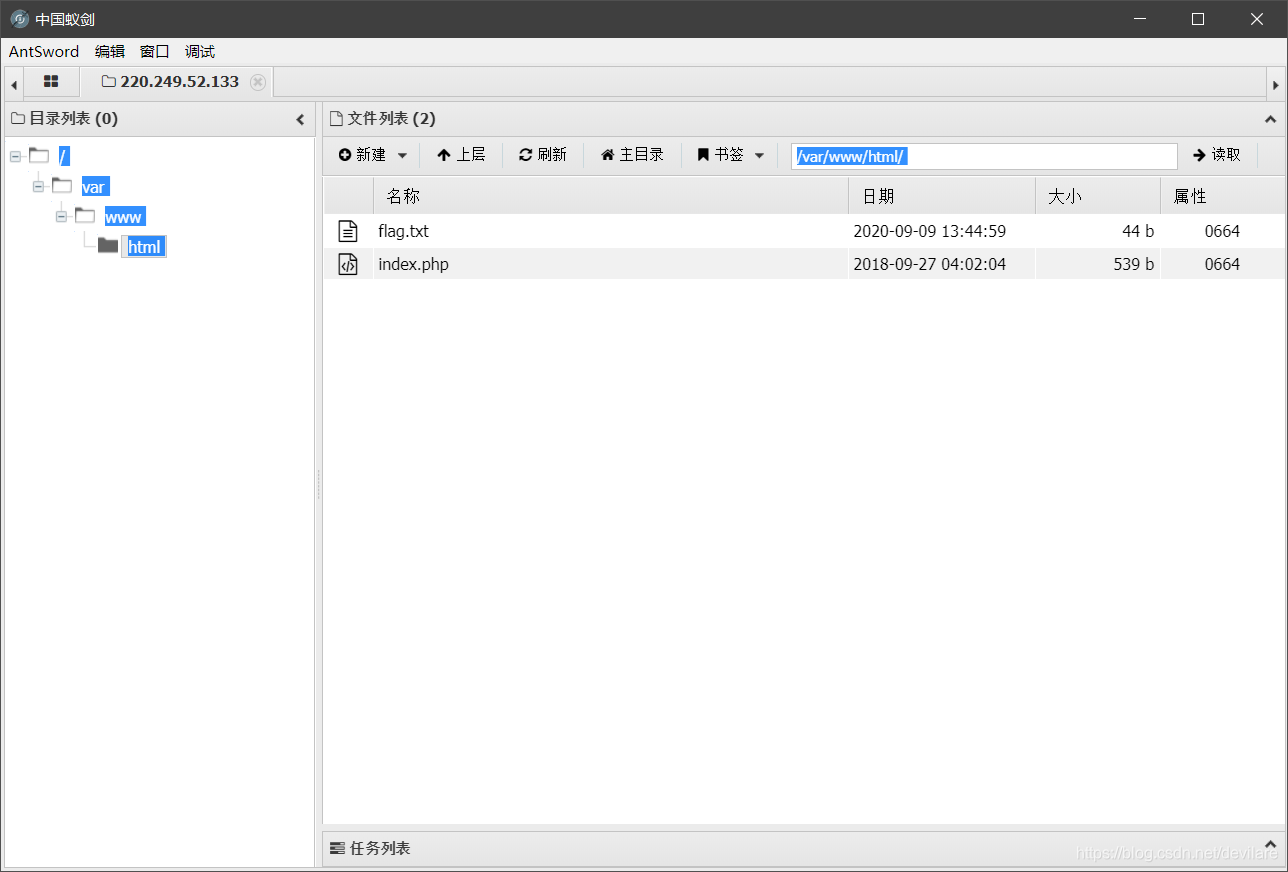Sort by 名称 column header
This screenshot has width=1288, height=872.
pyautogui.click(x=610, y=196)
